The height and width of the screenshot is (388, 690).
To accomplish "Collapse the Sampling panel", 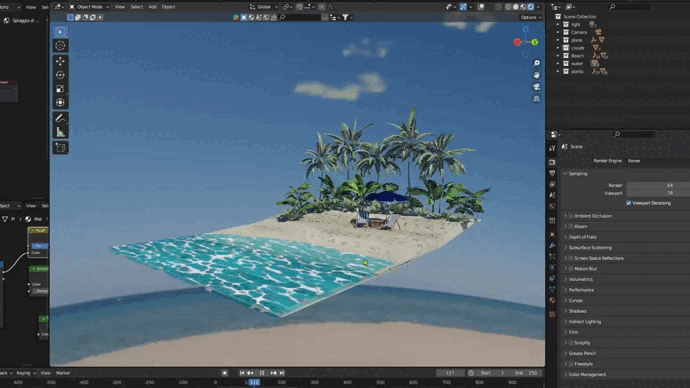I will (577, 174).
